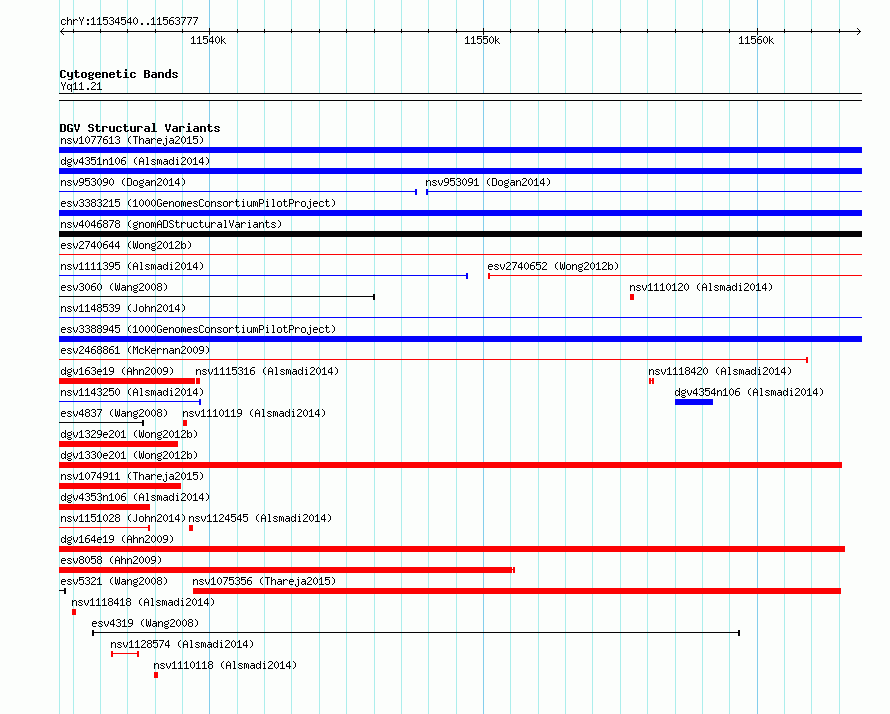Click nsv1128574 (Alsmadi2014) label
The image size is (890, 714).
(x=182, y=644)
